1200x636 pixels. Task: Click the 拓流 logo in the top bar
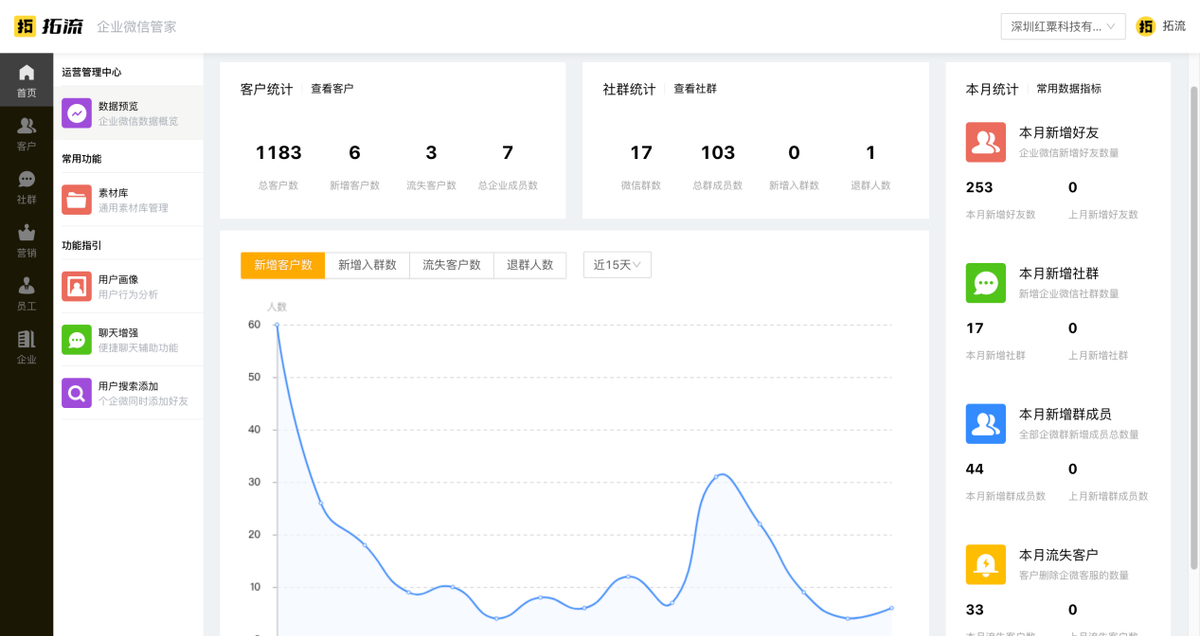52,26
